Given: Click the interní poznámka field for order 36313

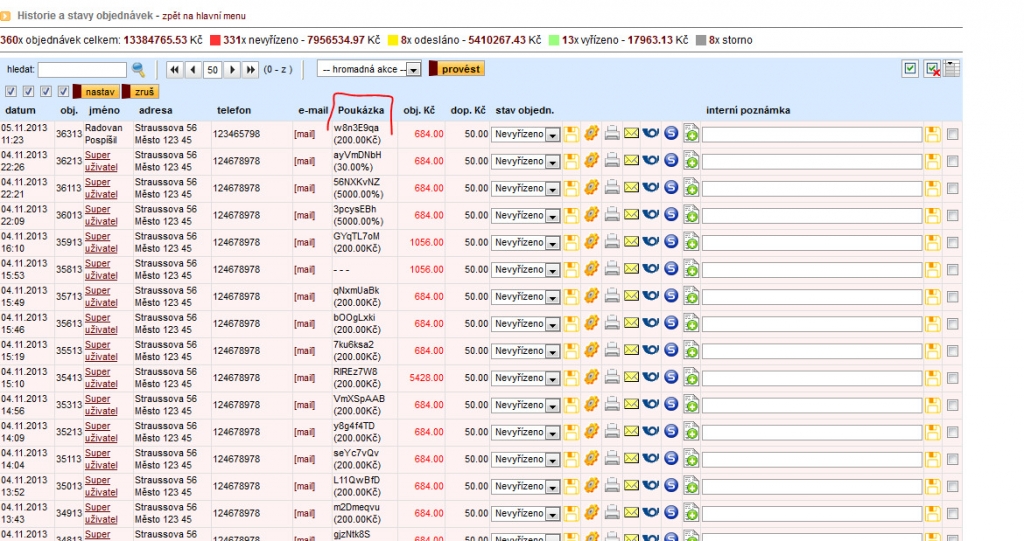Looking at the screenshot, I should (x=812, y=135).
